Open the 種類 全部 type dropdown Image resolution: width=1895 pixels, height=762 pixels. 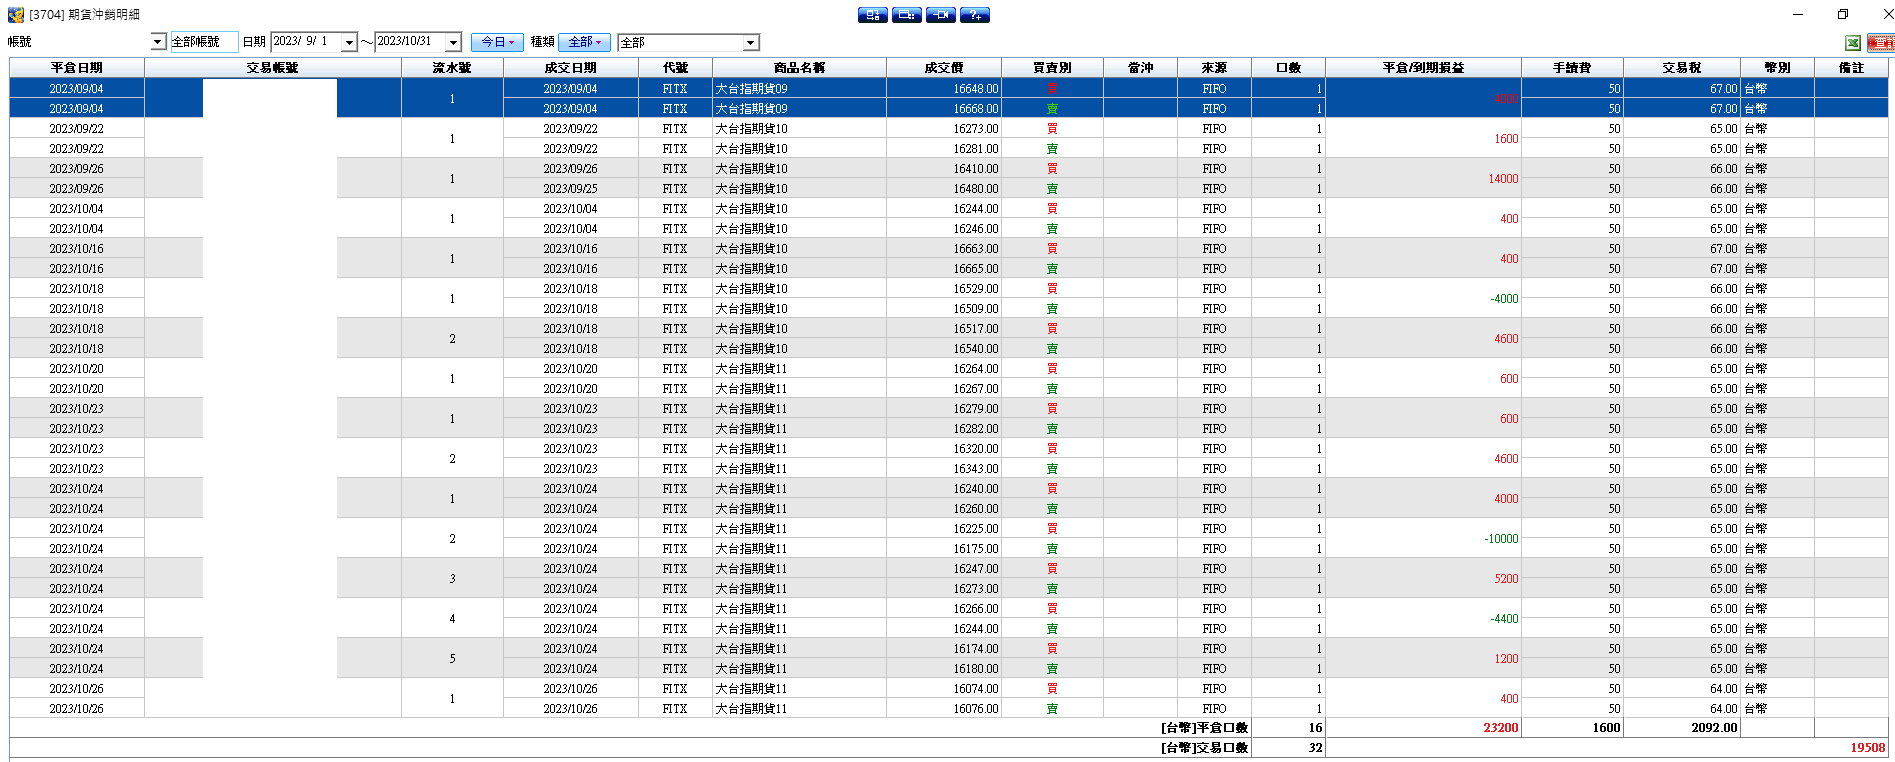coord(584,42)
